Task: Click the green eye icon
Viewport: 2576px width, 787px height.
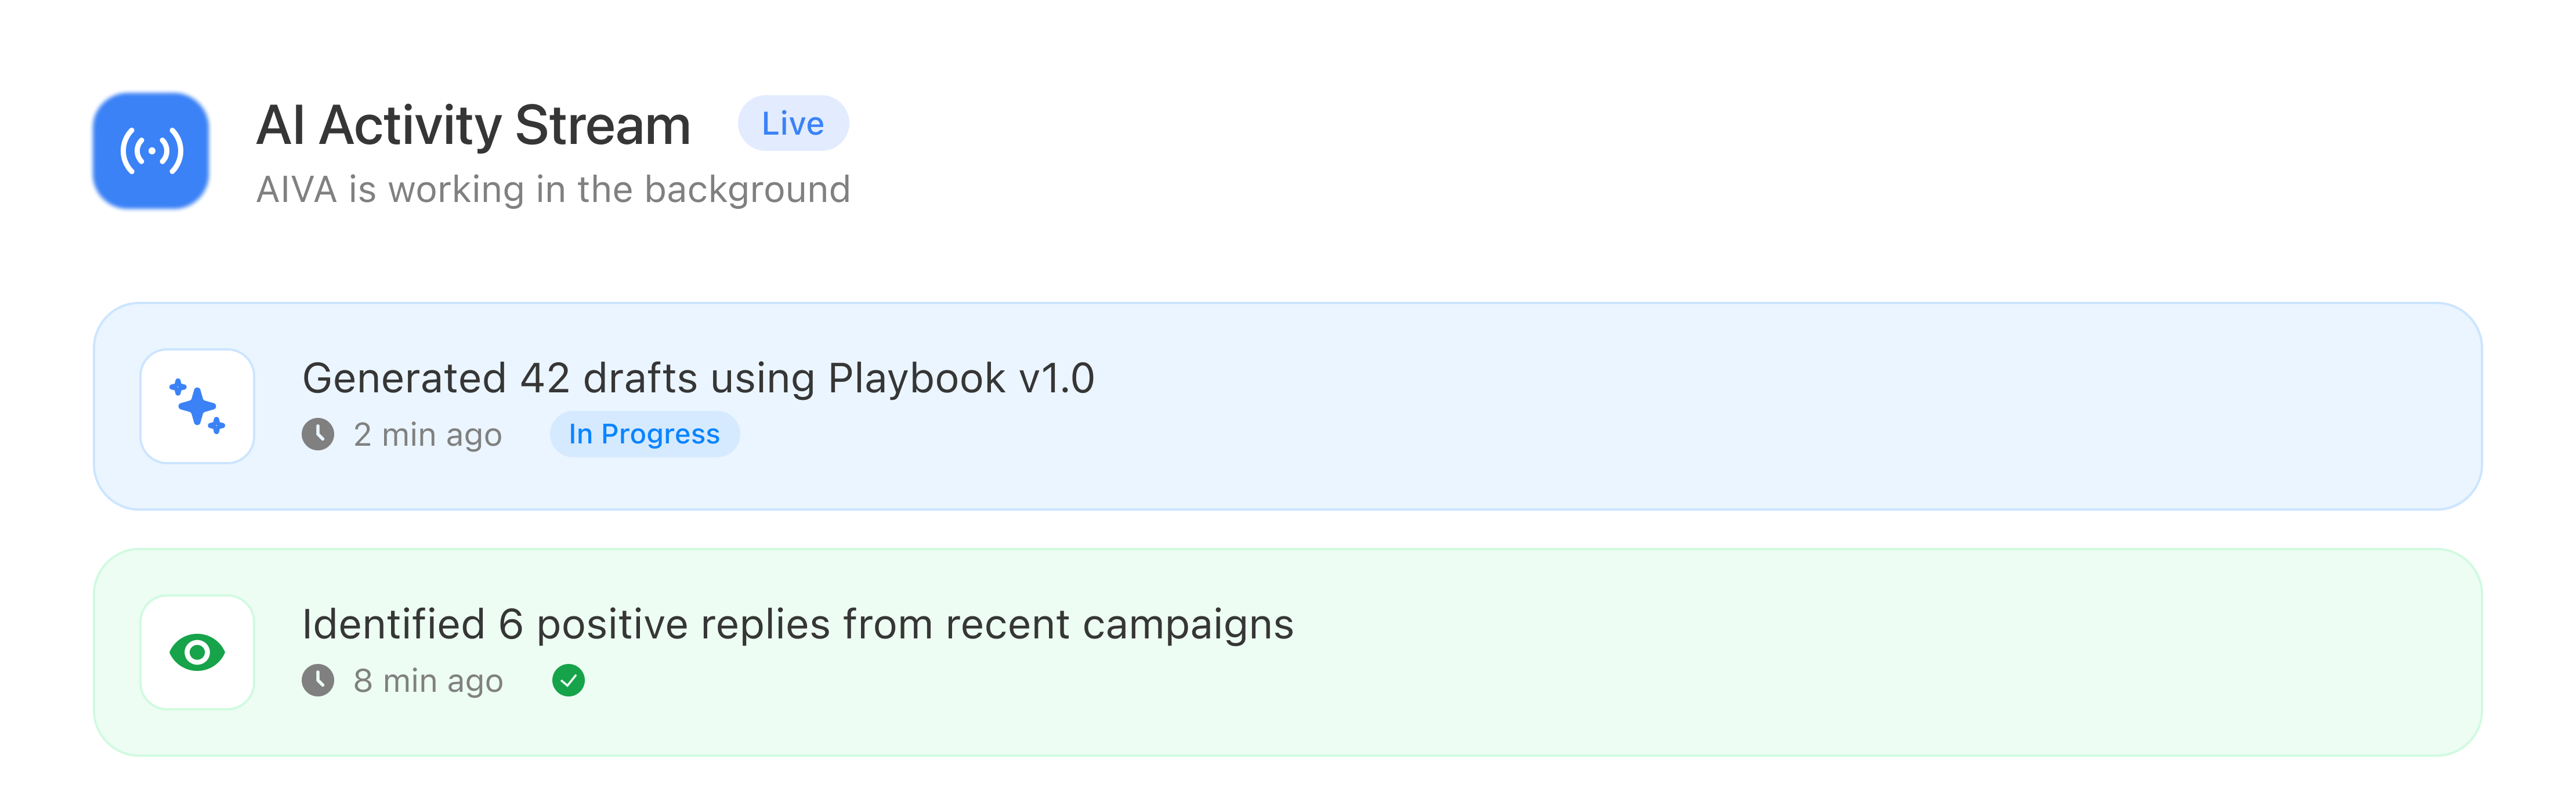Action: point(197,653)
